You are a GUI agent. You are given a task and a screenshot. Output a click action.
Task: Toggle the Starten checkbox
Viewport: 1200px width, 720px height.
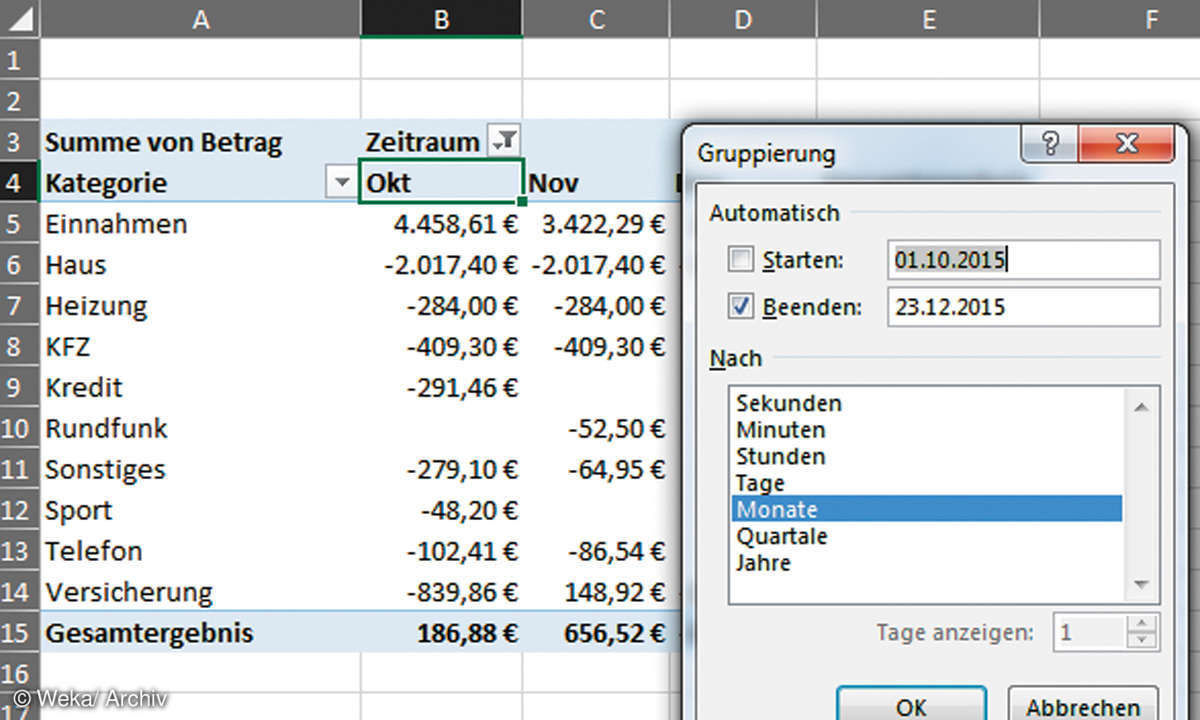pyautogui.click(x=740, y=260)
